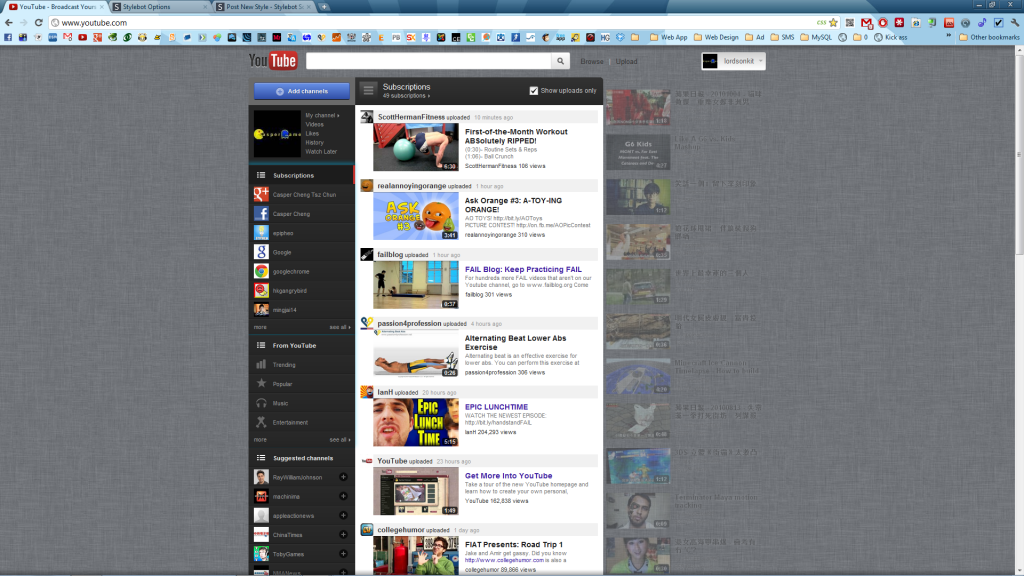The width and height of the screenshot is (1024, 576).
Task: Click the browser vertical scrollbar
Action: click(x=1019, y=157)
